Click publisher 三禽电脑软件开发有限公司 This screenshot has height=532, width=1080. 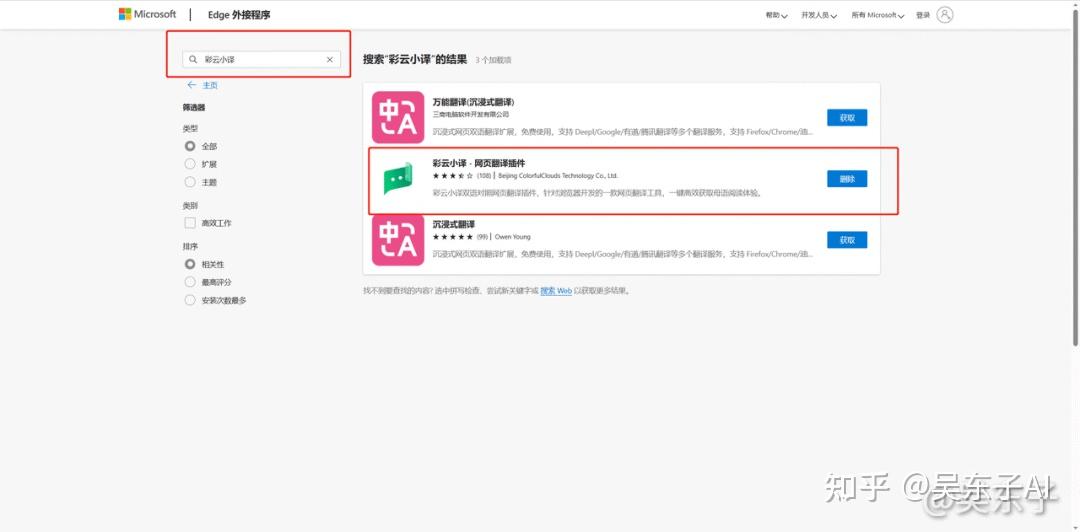471,114
